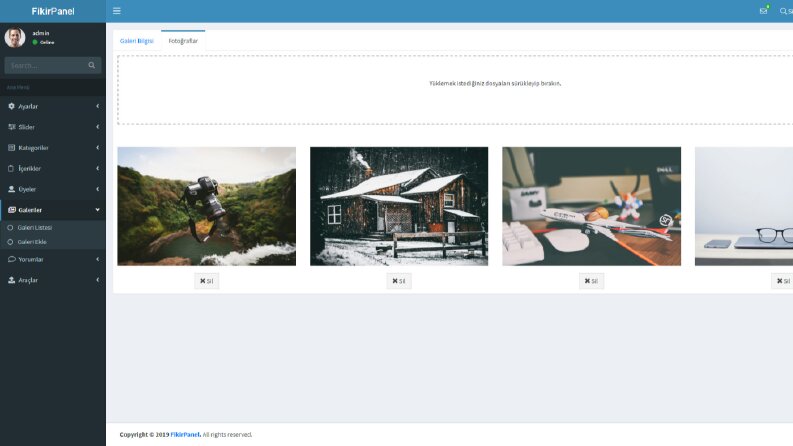Click the Üyeler user icon

pos(11,189)
